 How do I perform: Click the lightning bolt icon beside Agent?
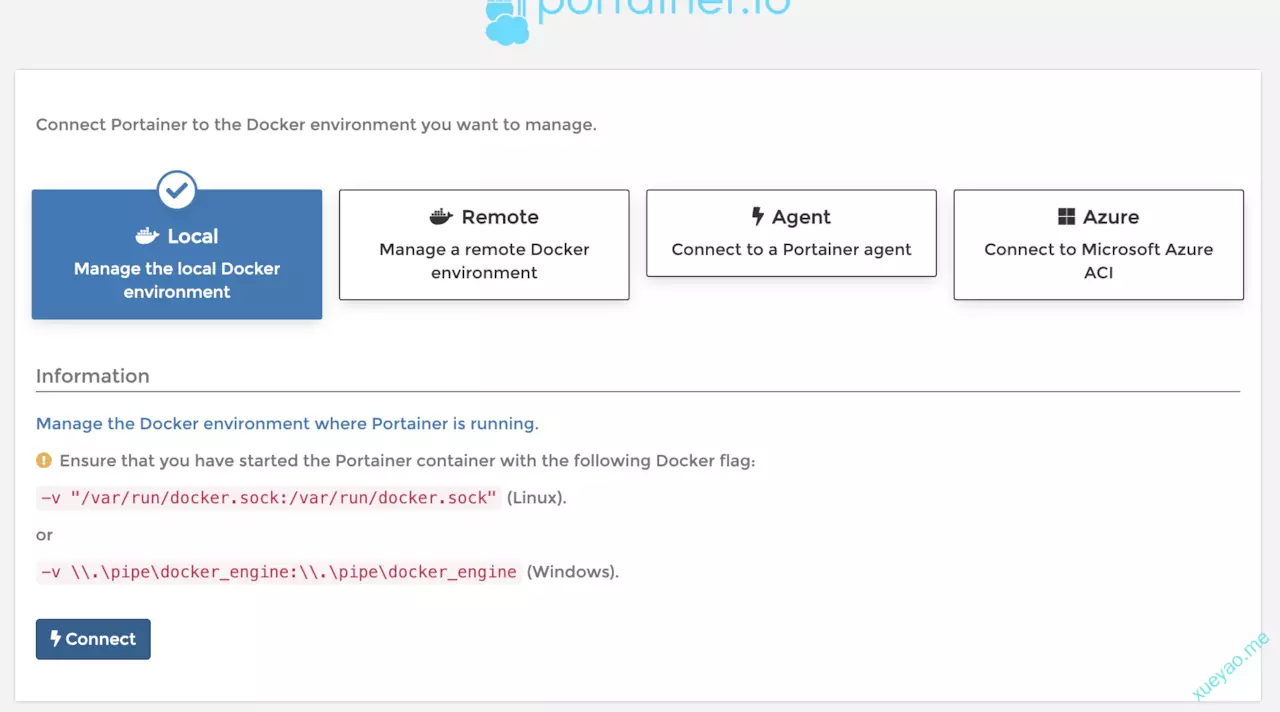pyautogui.click(x=757, y=217)
